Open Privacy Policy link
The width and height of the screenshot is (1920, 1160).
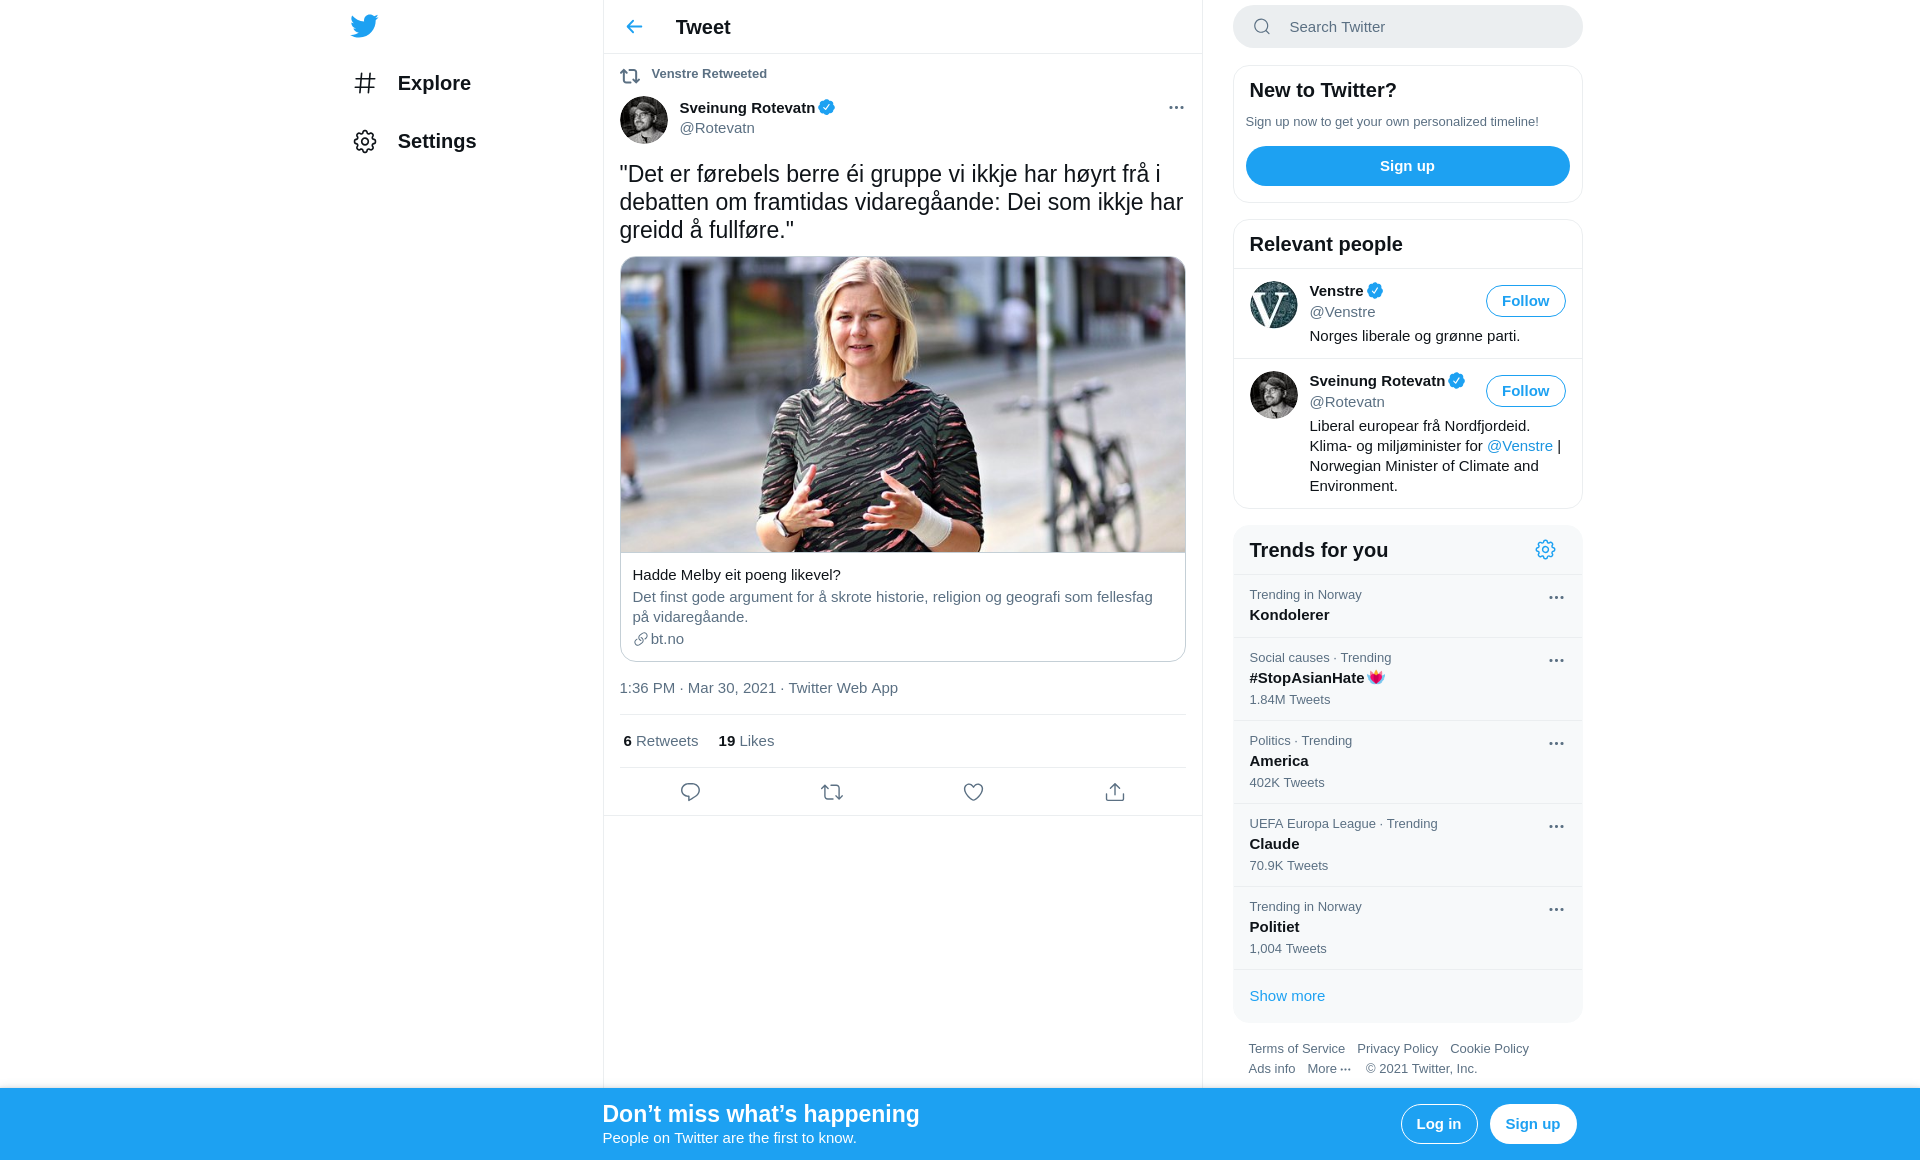pyautogui.click(x=1397, y=1049)
